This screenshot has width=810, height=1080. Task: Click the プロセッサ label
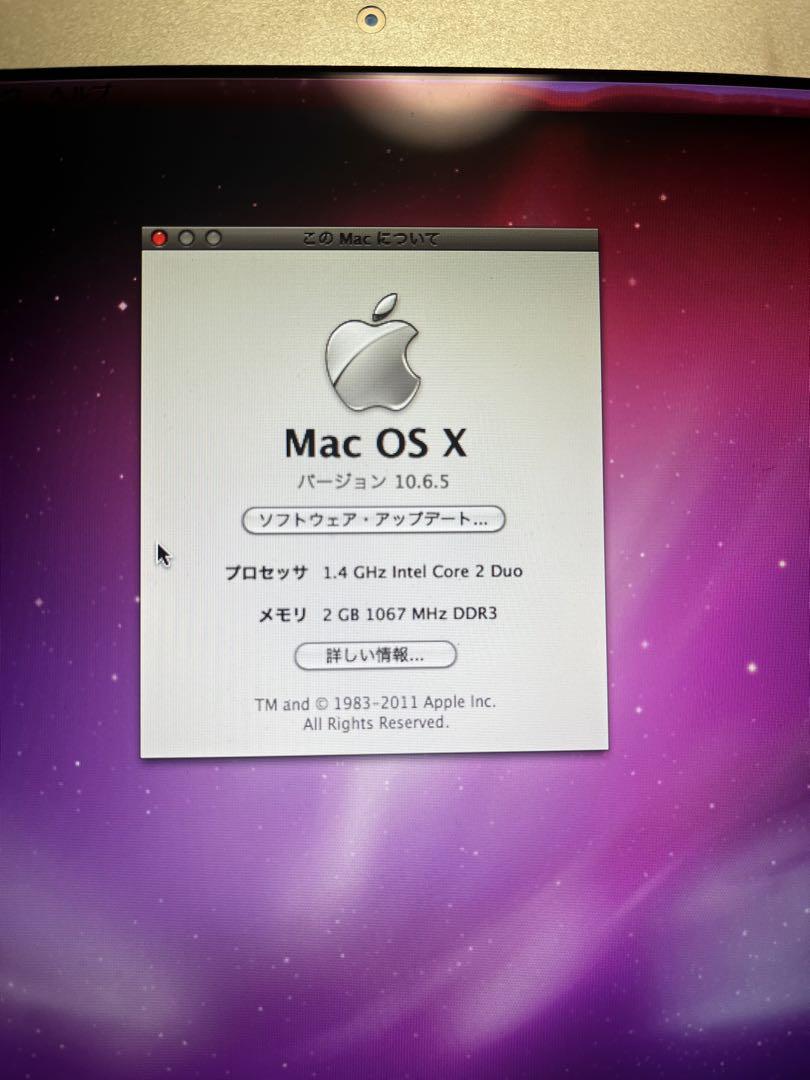click(266, 572)
